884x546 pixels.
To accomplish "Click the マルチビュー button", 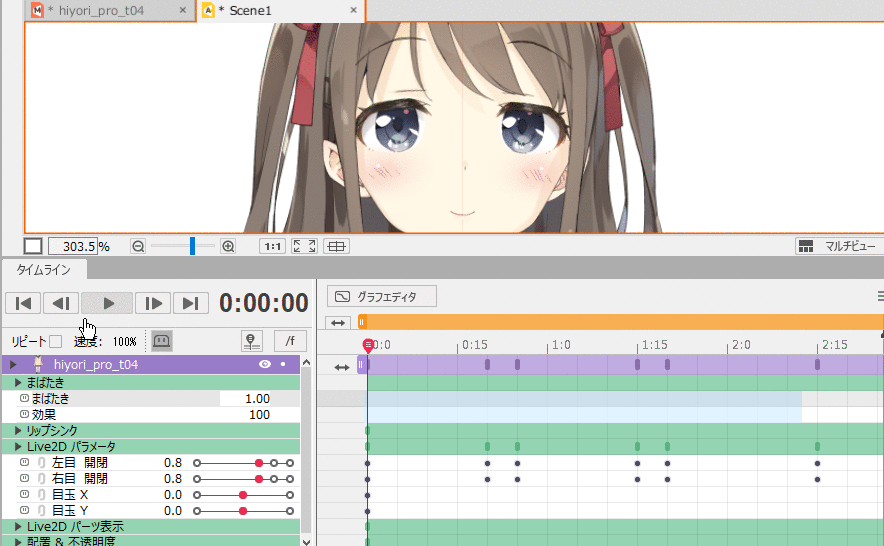I will [x=838, y=246].
